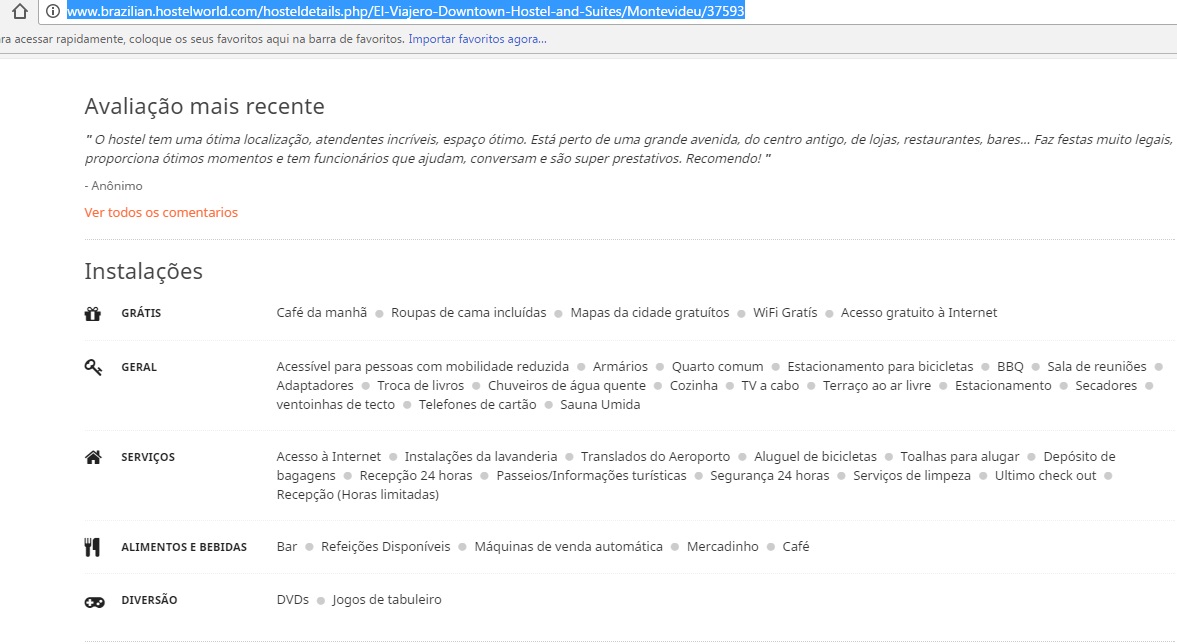The image size is (1177, 644).
Task: Click 'Adaptadores' facility
Action: point(315,385)
